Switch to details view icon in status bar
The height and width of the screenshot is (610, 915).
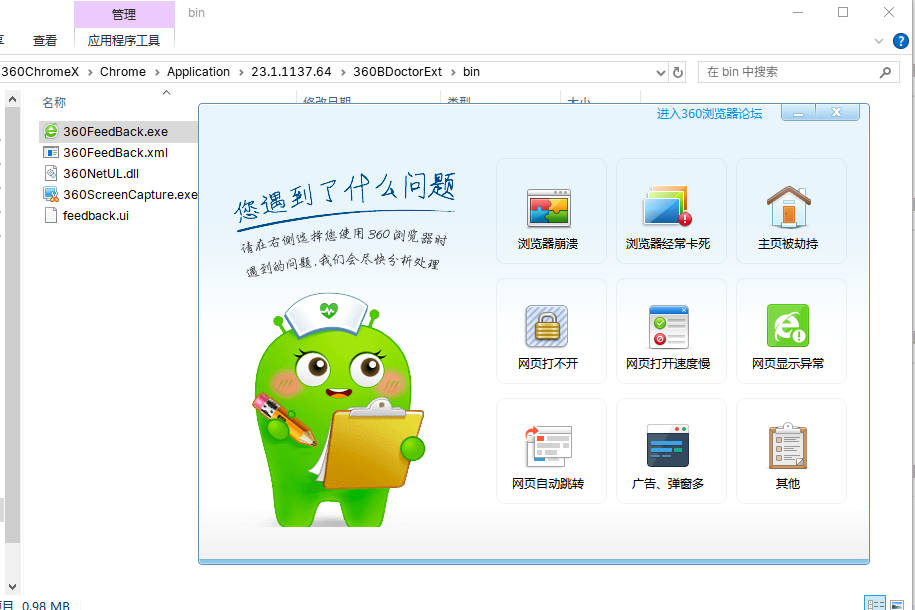point(874,604)
